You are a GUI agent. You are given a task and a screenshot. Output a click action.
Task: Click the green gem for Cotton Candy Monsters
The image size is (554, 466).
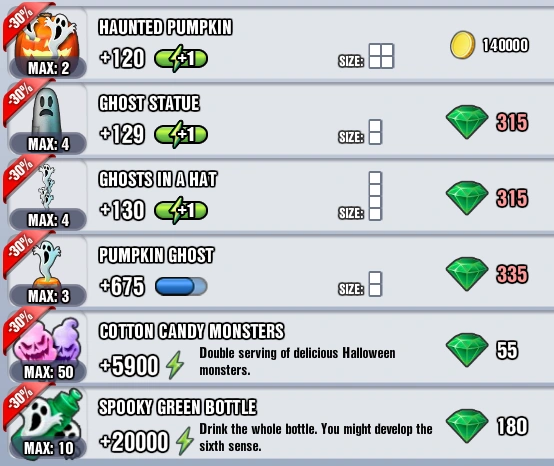(x=467, y=350)
